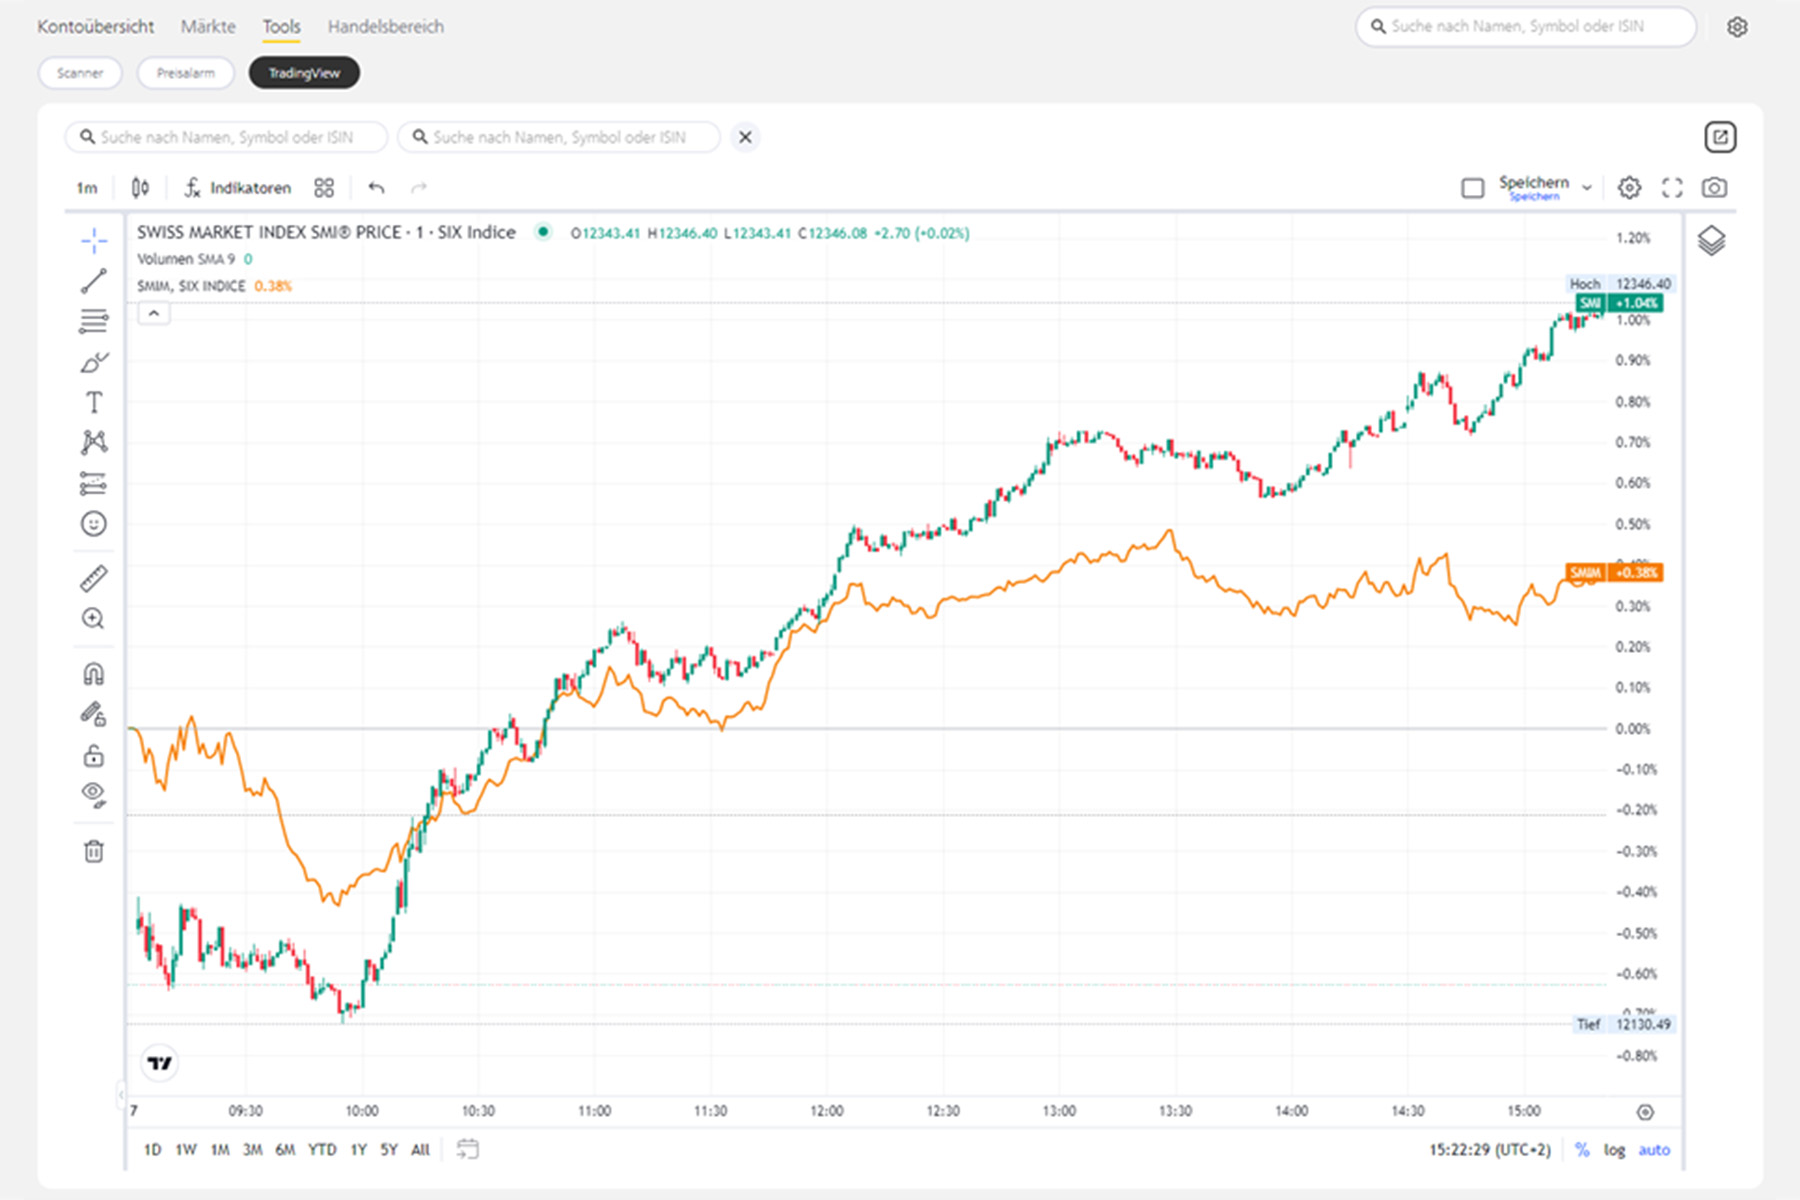Set range to 1Y

(x=358, y=1150)
